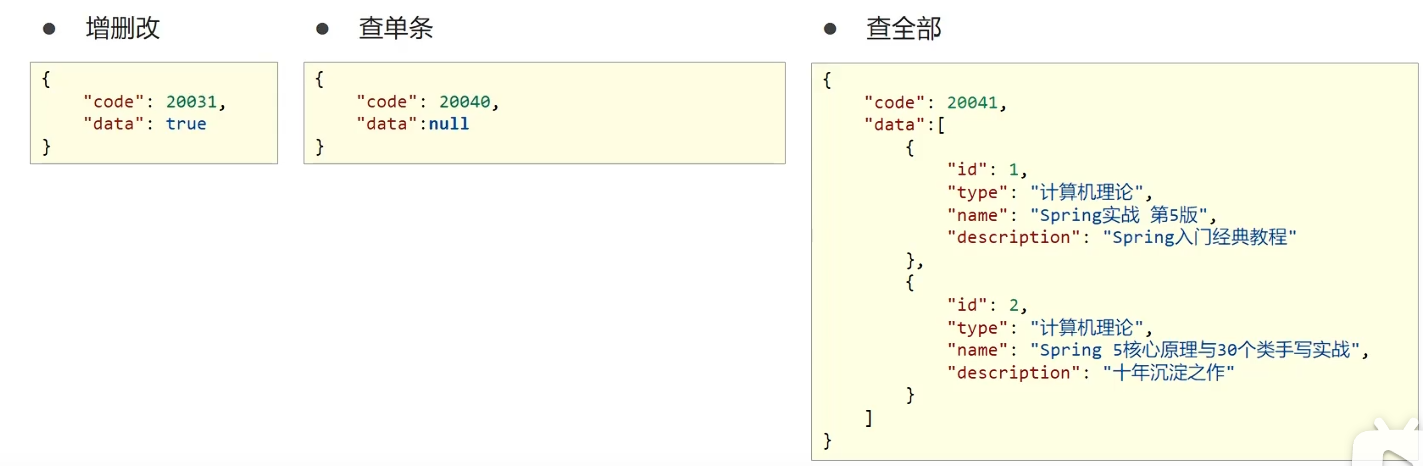Image resolution: width=1423 pixels, height=466 pixels.
Task: Select the code value 20040
Action: pyautogui.click(x=464, y=102)
